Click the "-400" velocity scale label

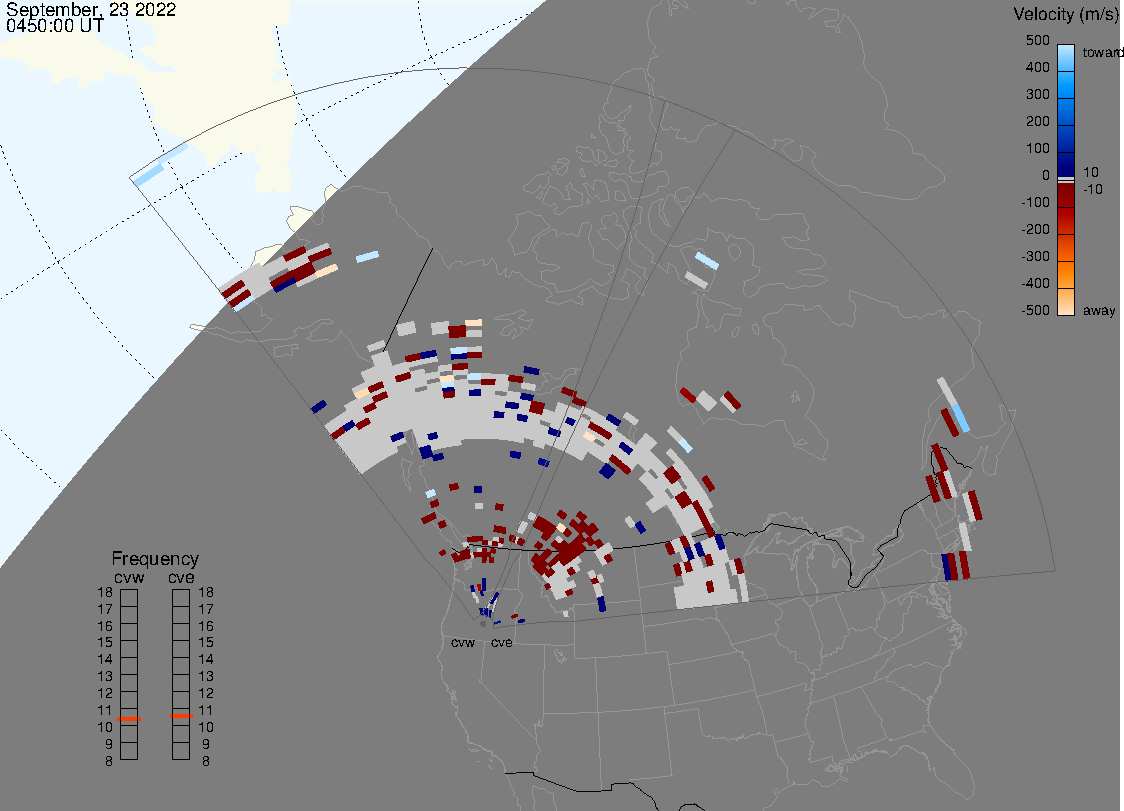point(1035,283)
